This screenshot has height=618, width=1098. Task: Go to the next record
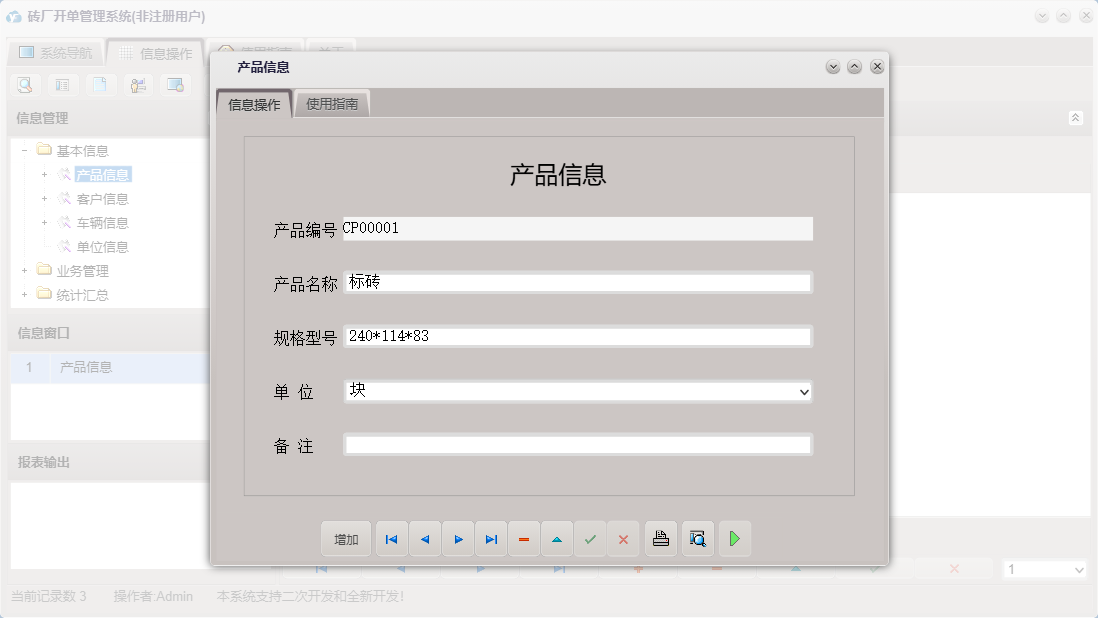click(x=458, y=539)
